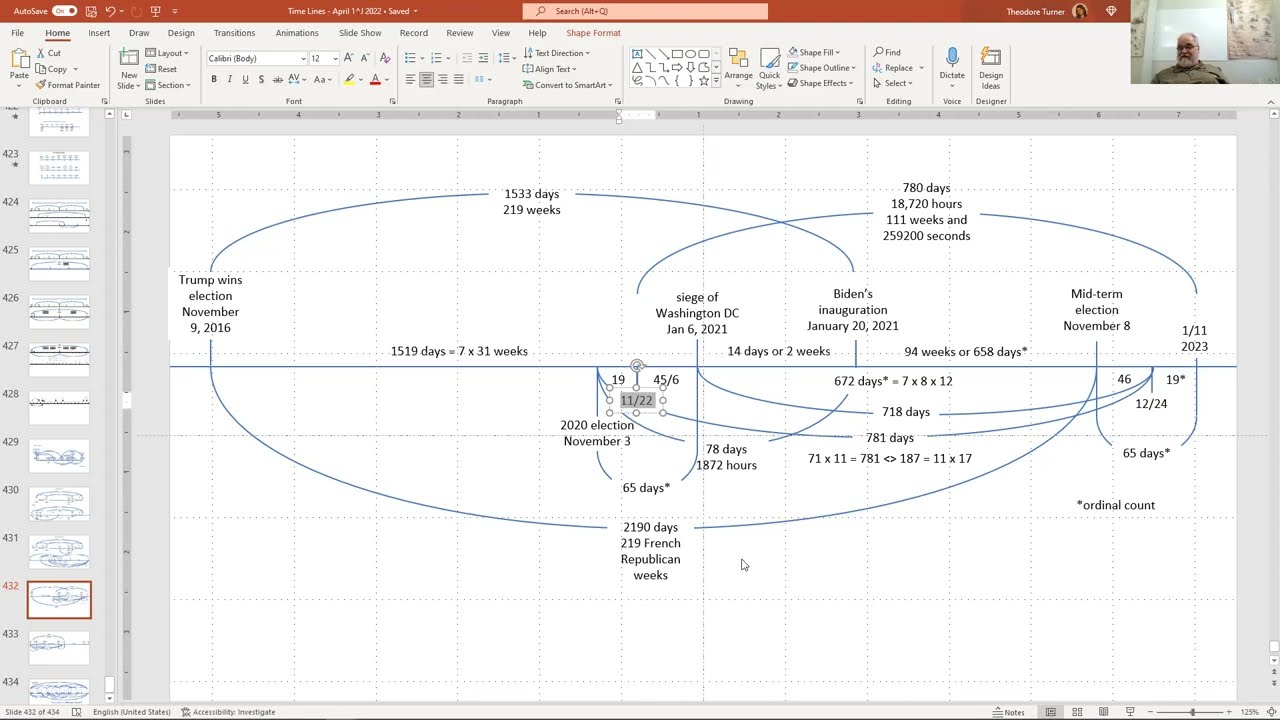Switch to the Draw tab
The height and width of the screenshot is (720, 1280).
pyautogui.click(x=139, y=33)
